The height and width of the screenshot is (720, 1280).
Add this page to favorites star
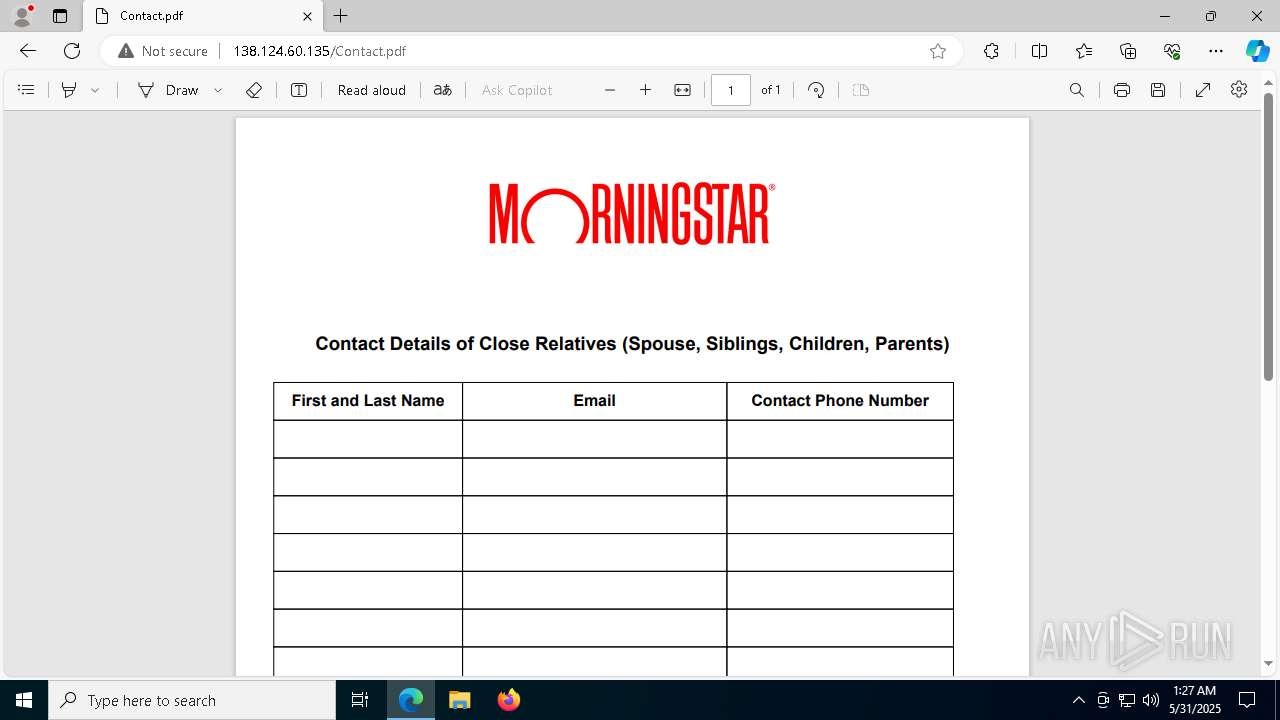[x=938, y=51]
